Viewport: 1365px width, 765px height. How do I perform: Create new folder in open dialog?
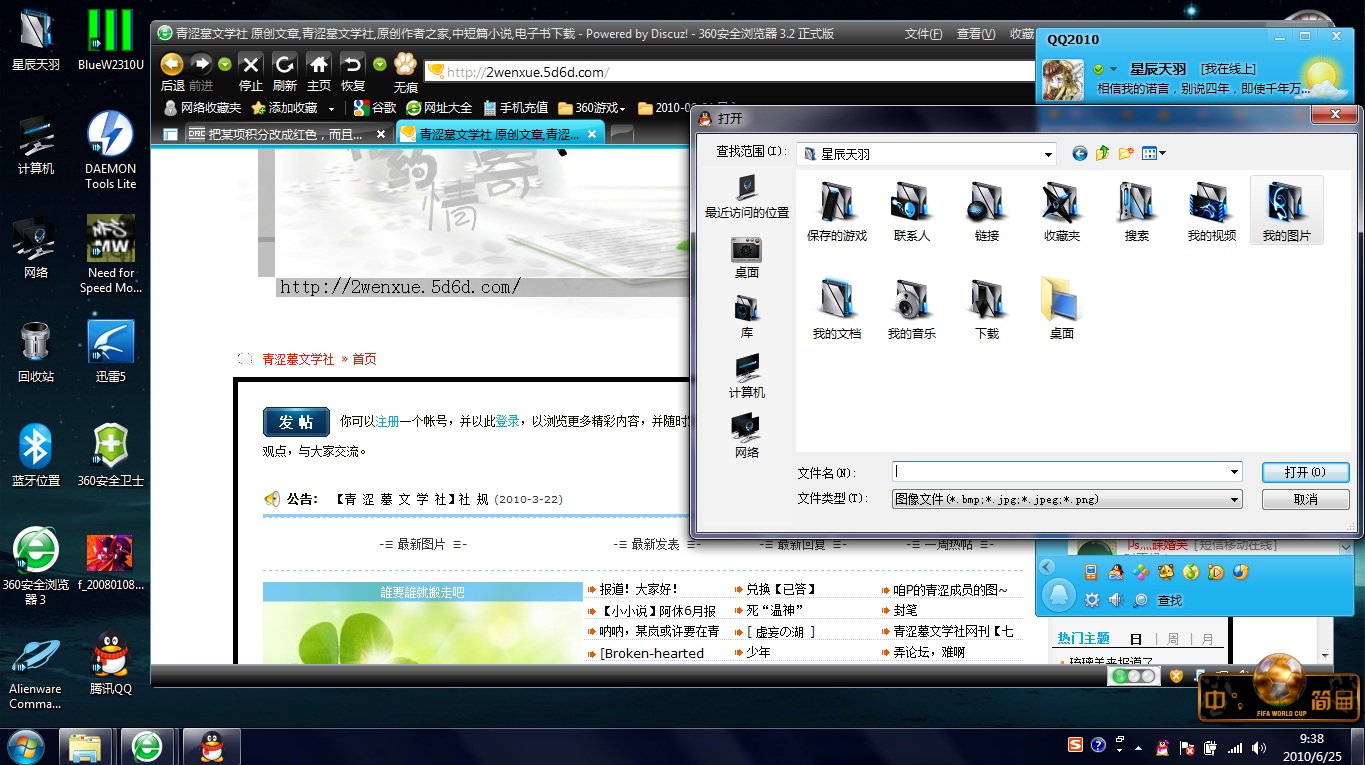(1126, 154)
